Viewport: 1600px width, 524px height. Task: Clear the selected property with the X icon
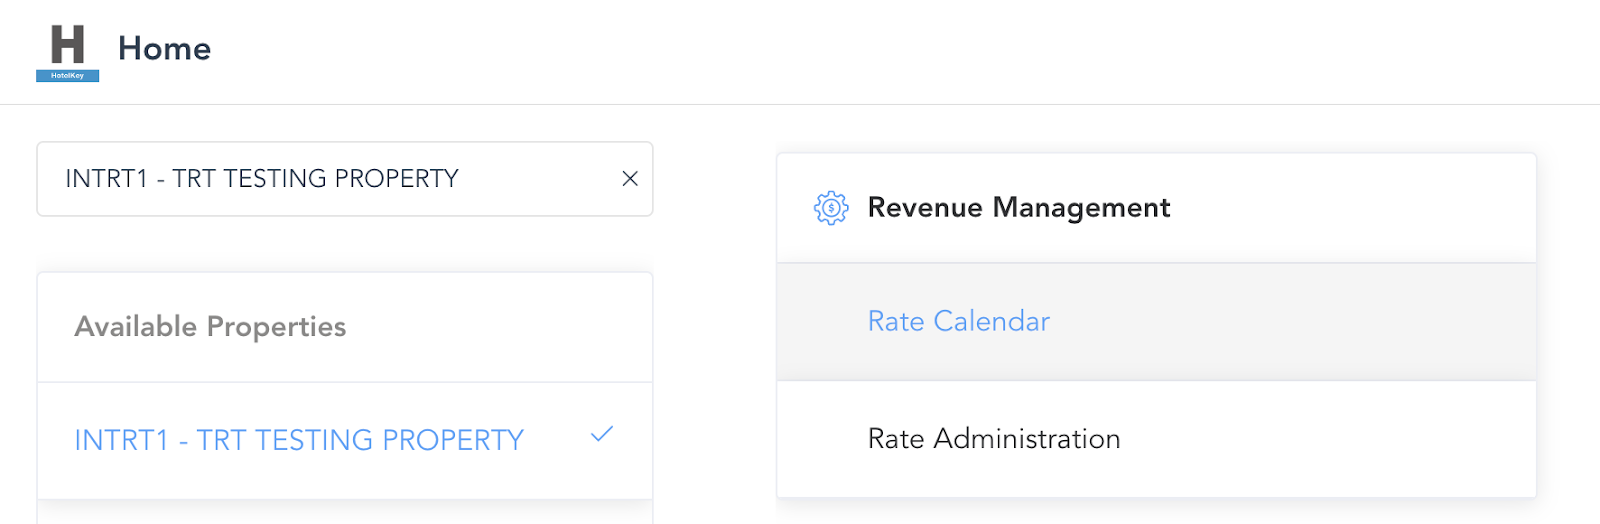(630, 179)
